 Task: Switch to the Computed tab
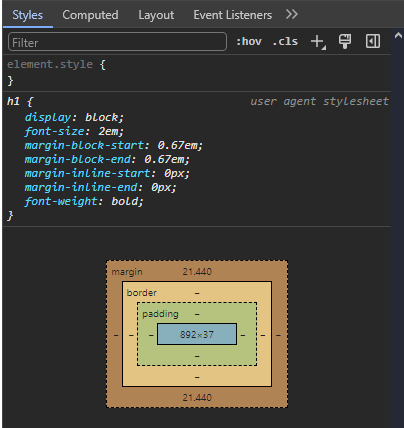click(90, 15)
